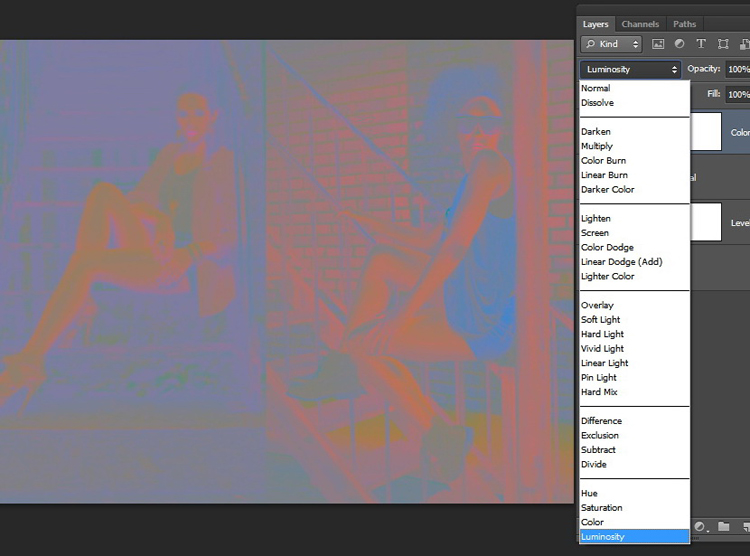The image size is (750, 556).
Task: Choose Exclusion blend mode
Action: [x=634, y=435]
